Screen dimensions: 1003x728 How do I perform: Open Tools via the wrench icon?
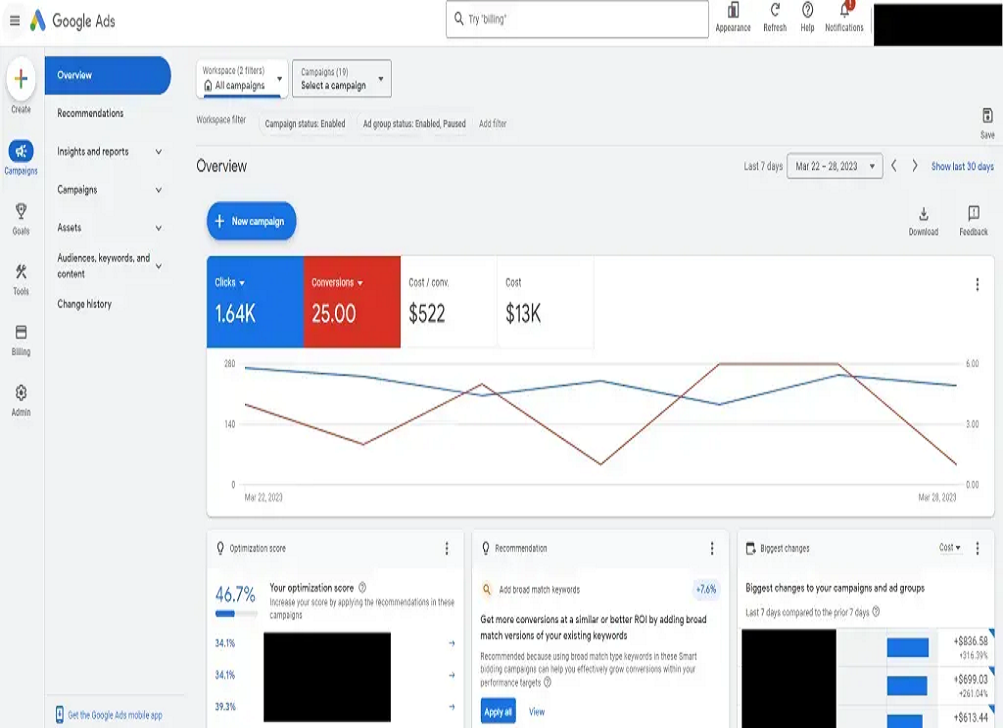pos(20,271)
